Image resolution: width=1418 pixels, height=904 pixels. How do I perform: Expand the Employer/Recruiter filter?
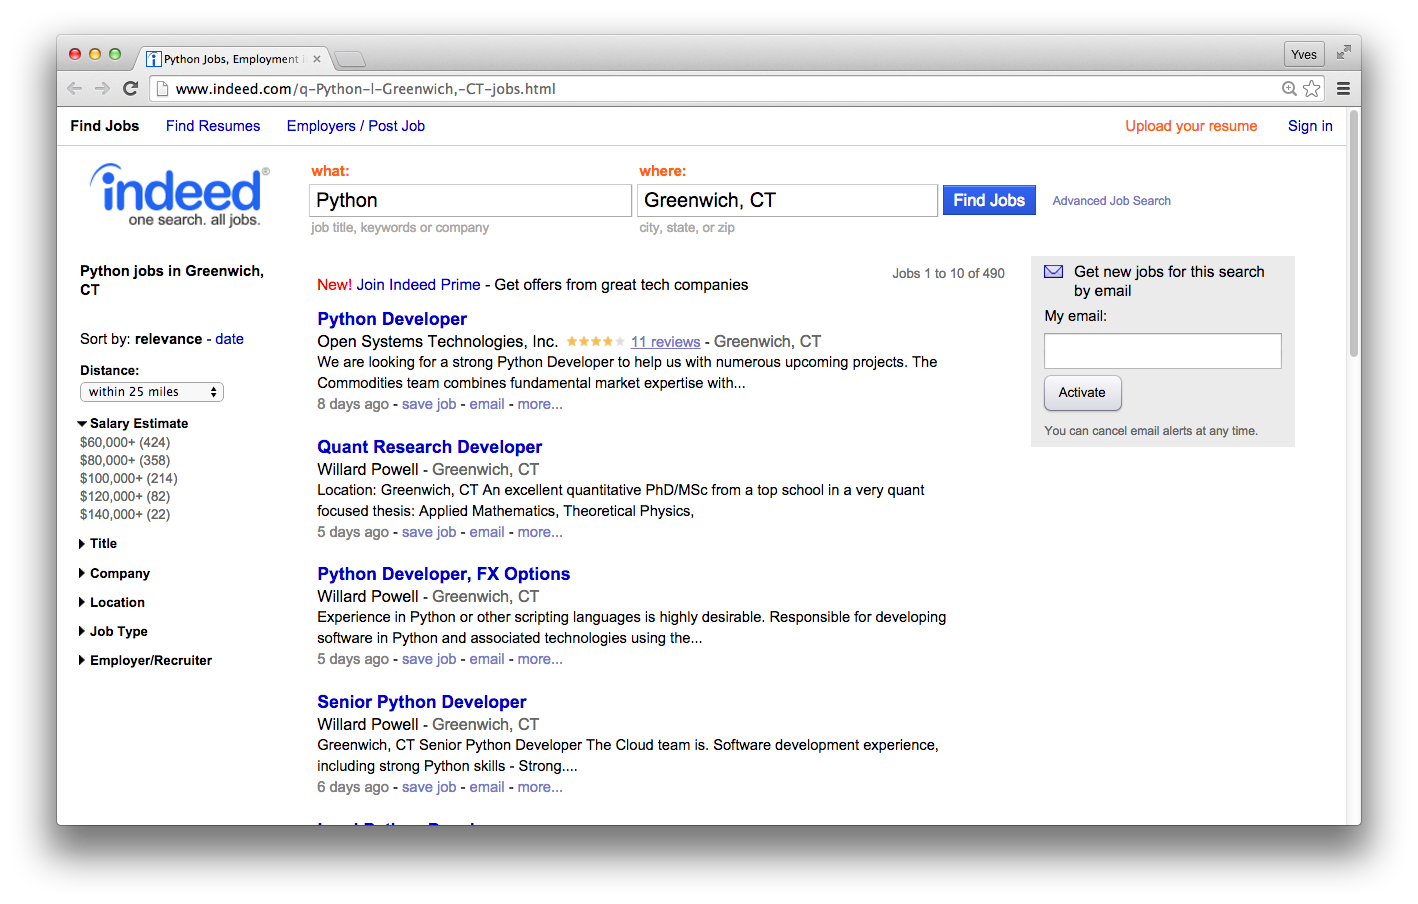click(145, 660)
